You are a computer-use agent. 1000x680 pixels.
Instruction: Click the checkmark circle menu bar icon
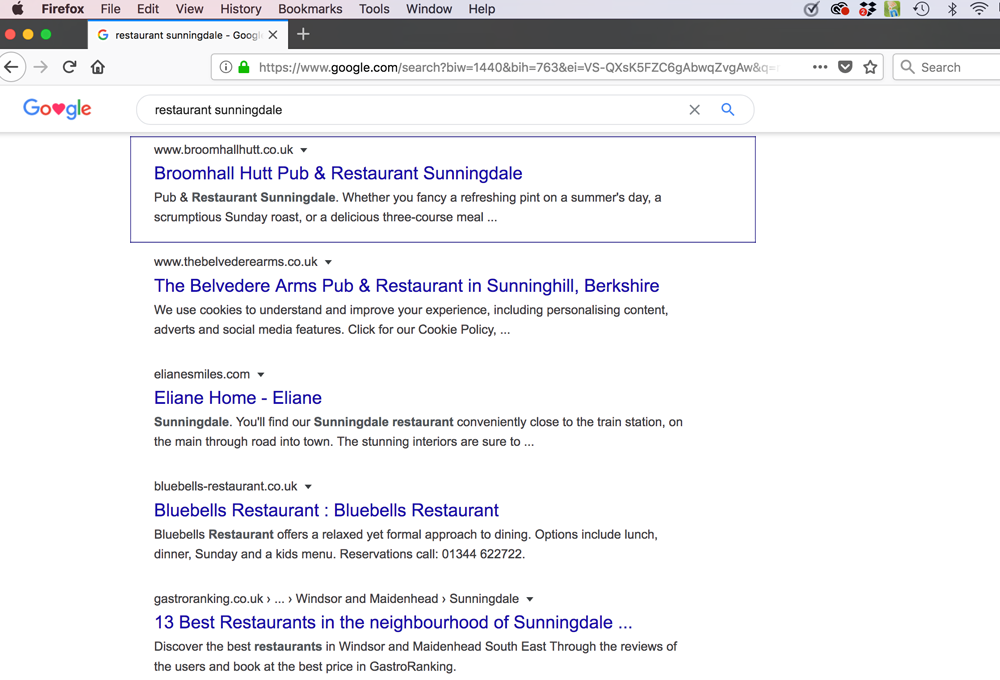pyautogui.click(x=811, y=9)
